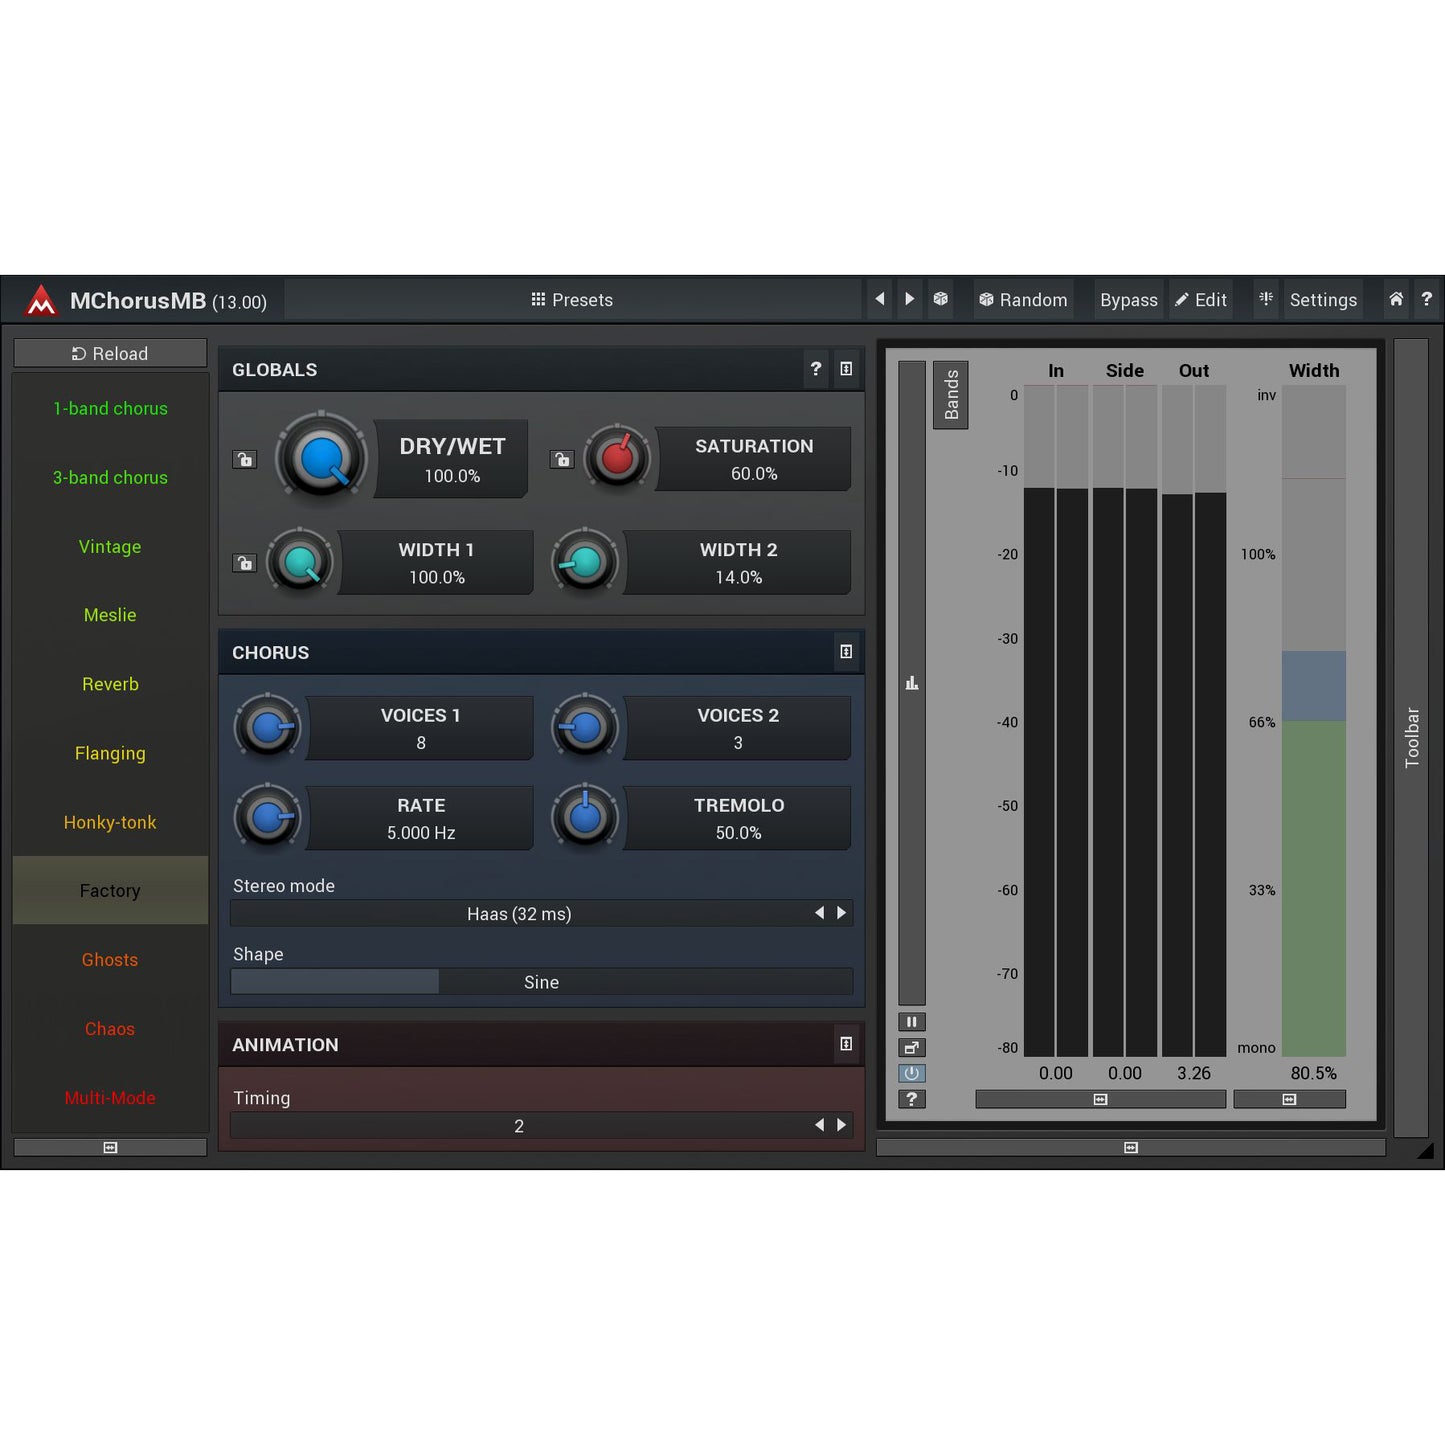
Task: Pause the meter display
Action: coord(911,1022)
